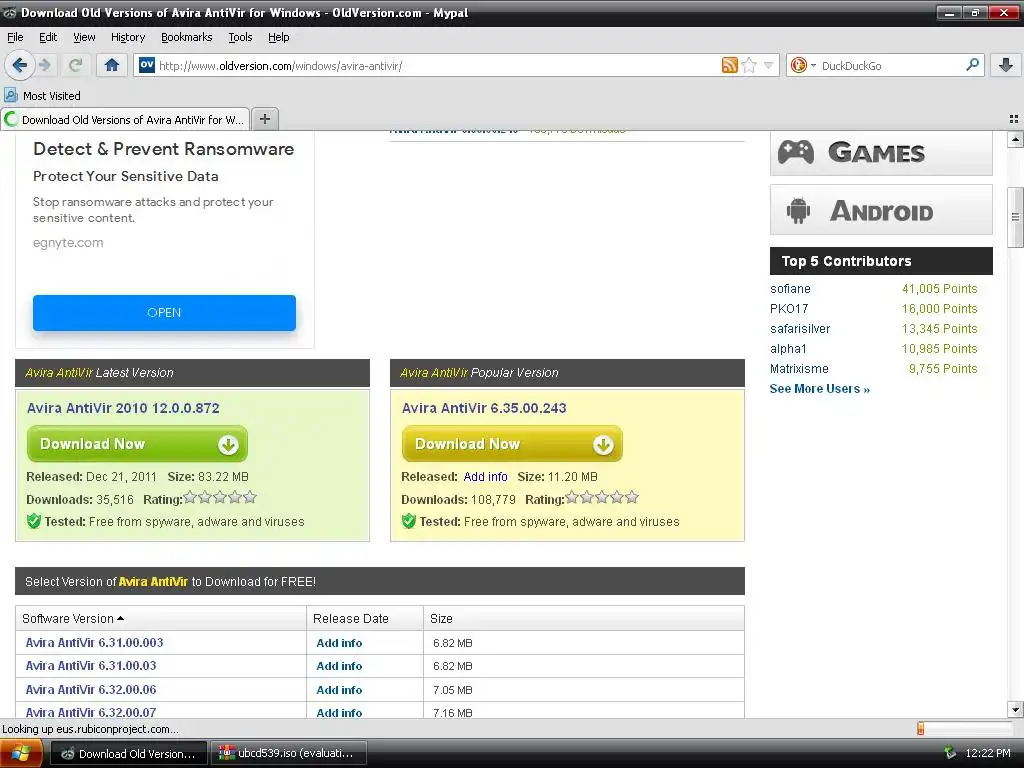Open Avira AntiVir 6.31.00.003 version link
This screenshot has height=768, width=1024.
pyautogui.click(x=95, y=643)
